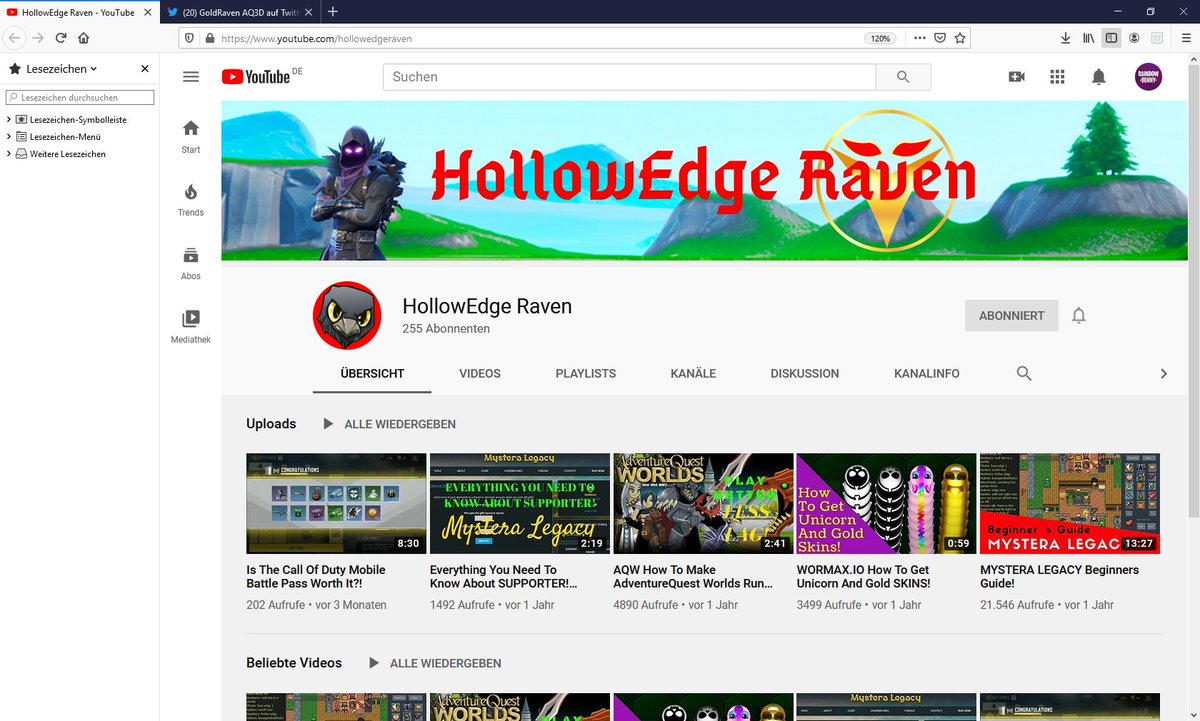
Task: Open page actions three-dots menu
Action: 920,38
